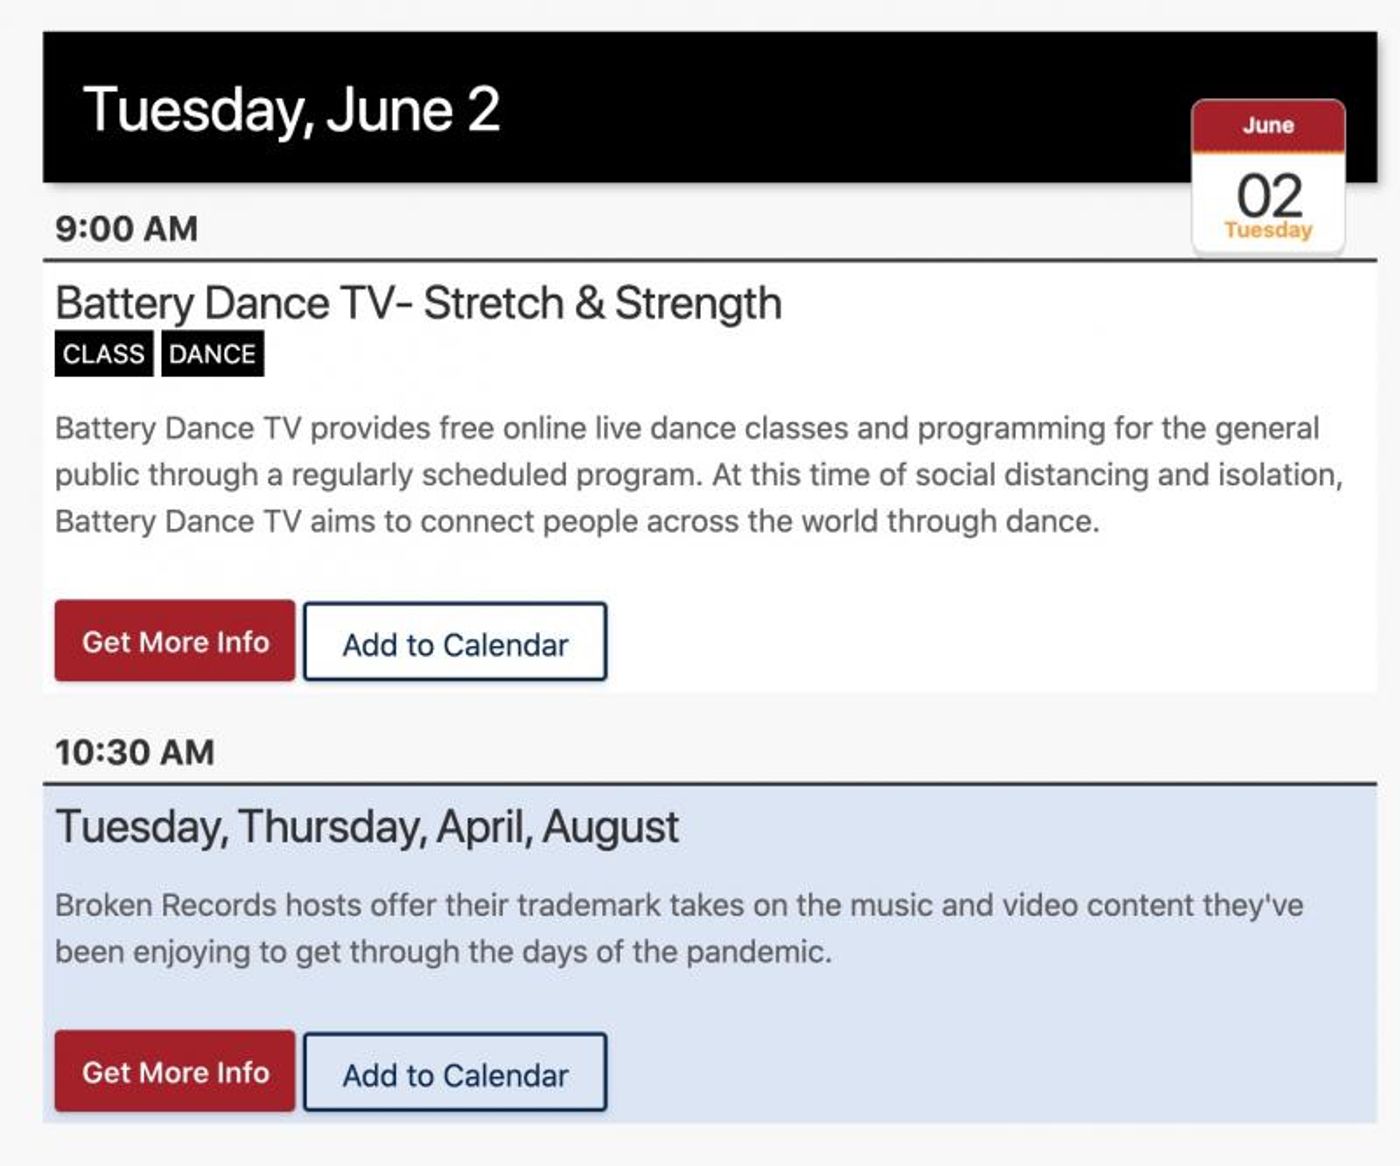The width and height of the screenshot is (1400, 1166).
Task: Click the June 02 calendar date icon
Action: tap(1266, 175)
